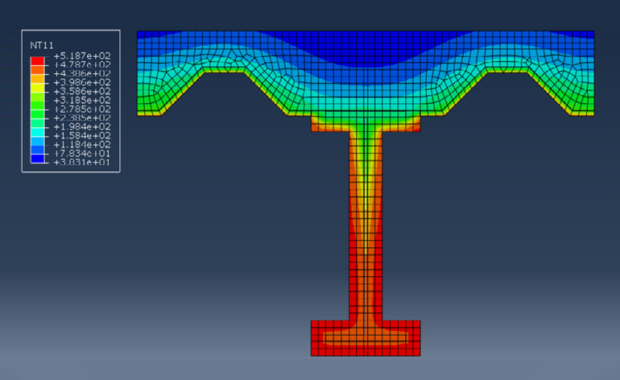Viewport: 620px width, 380px height.
Task: Click the orange core inside the bottom flange
Action: (x=366, y=337)
